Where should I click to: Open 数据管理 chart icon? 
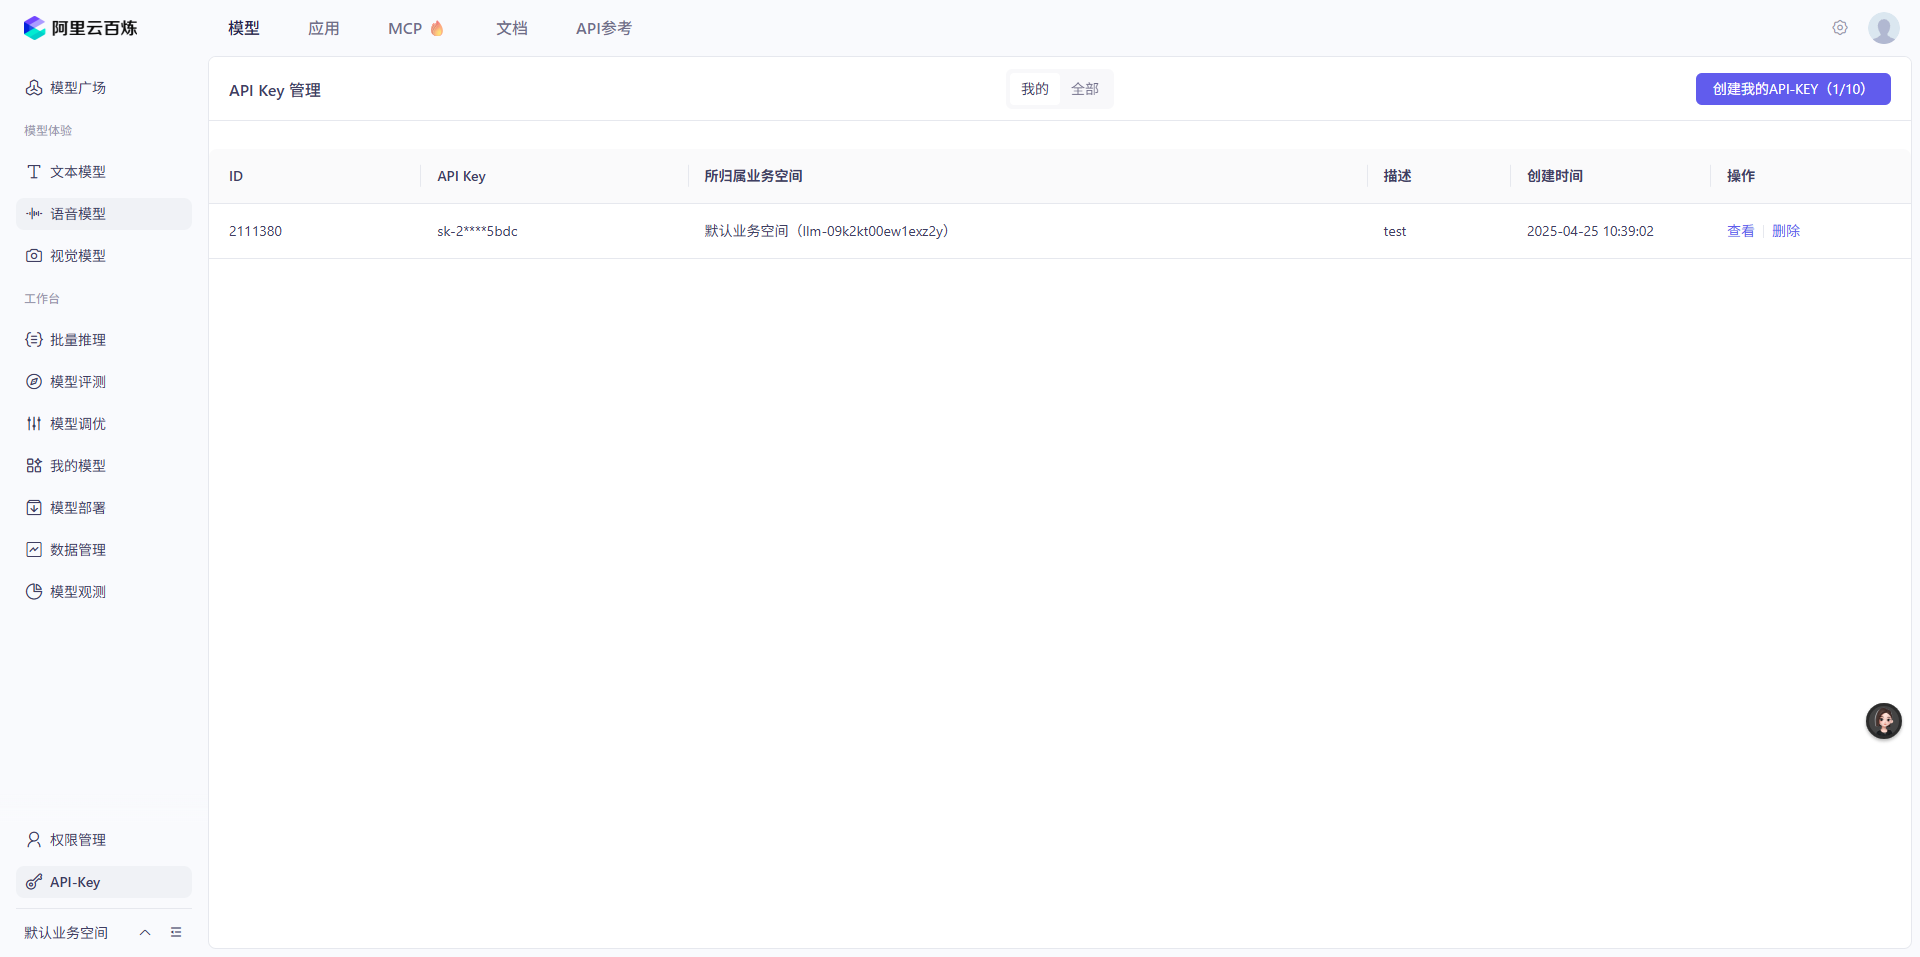34,550
